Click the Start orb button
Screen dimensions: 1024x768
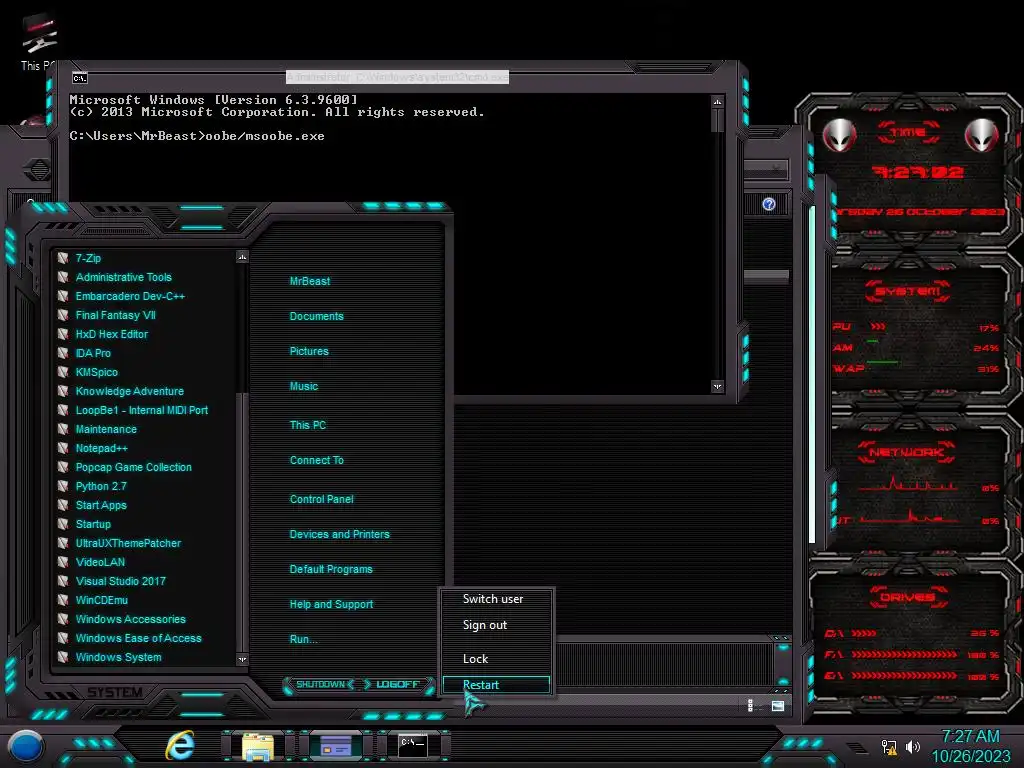[x=26, y=746]
